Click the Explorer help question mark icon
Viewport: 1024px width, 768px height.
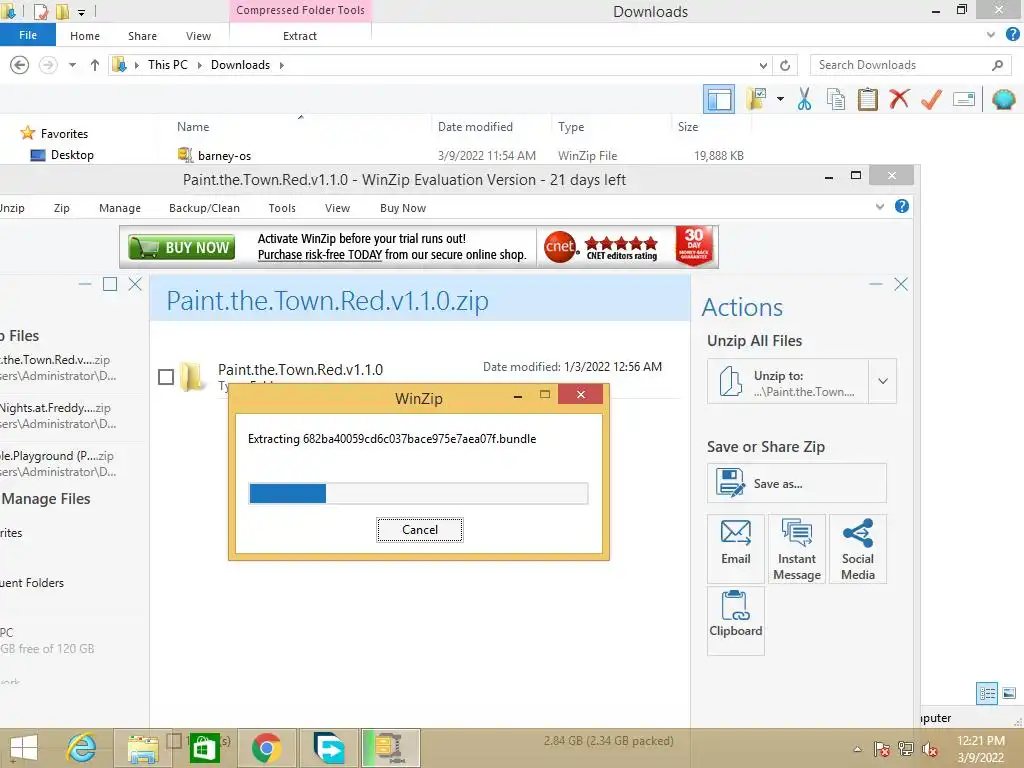coord(1012,35)
